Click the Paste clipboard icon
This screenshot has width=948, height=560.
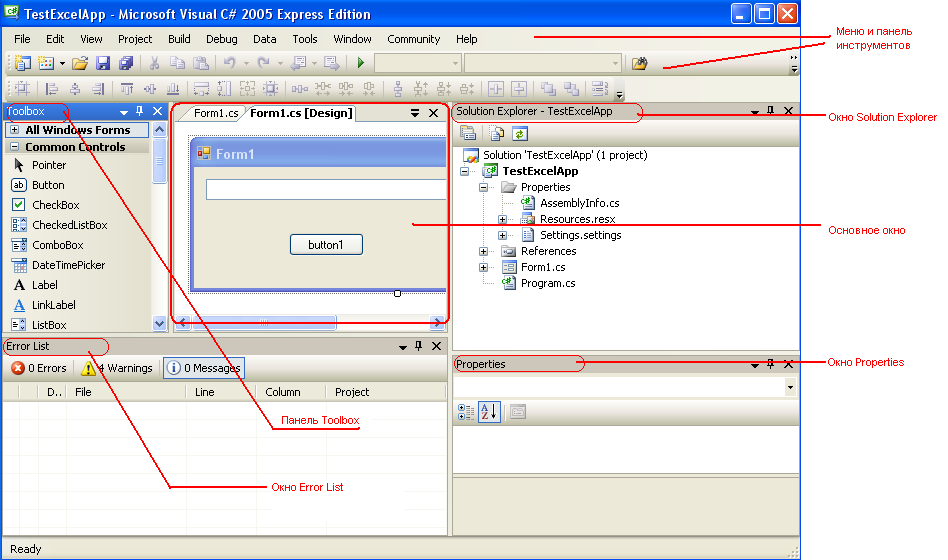[201, 63]
